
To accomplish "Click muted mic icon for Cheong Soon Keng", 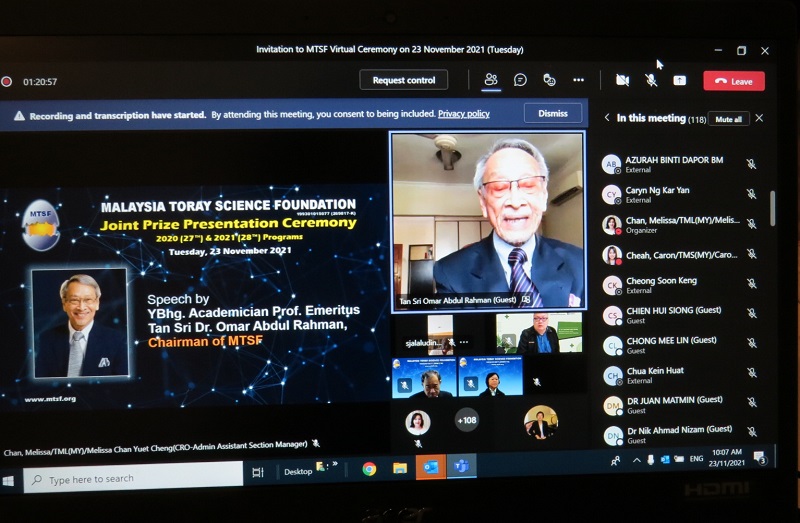I will tap(751, 283).
